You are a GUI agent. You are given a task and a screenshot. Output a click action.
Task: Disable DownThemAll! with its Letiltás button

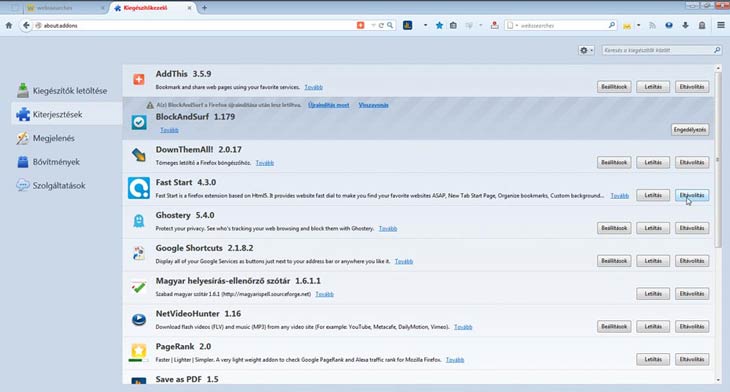(653, 162)
